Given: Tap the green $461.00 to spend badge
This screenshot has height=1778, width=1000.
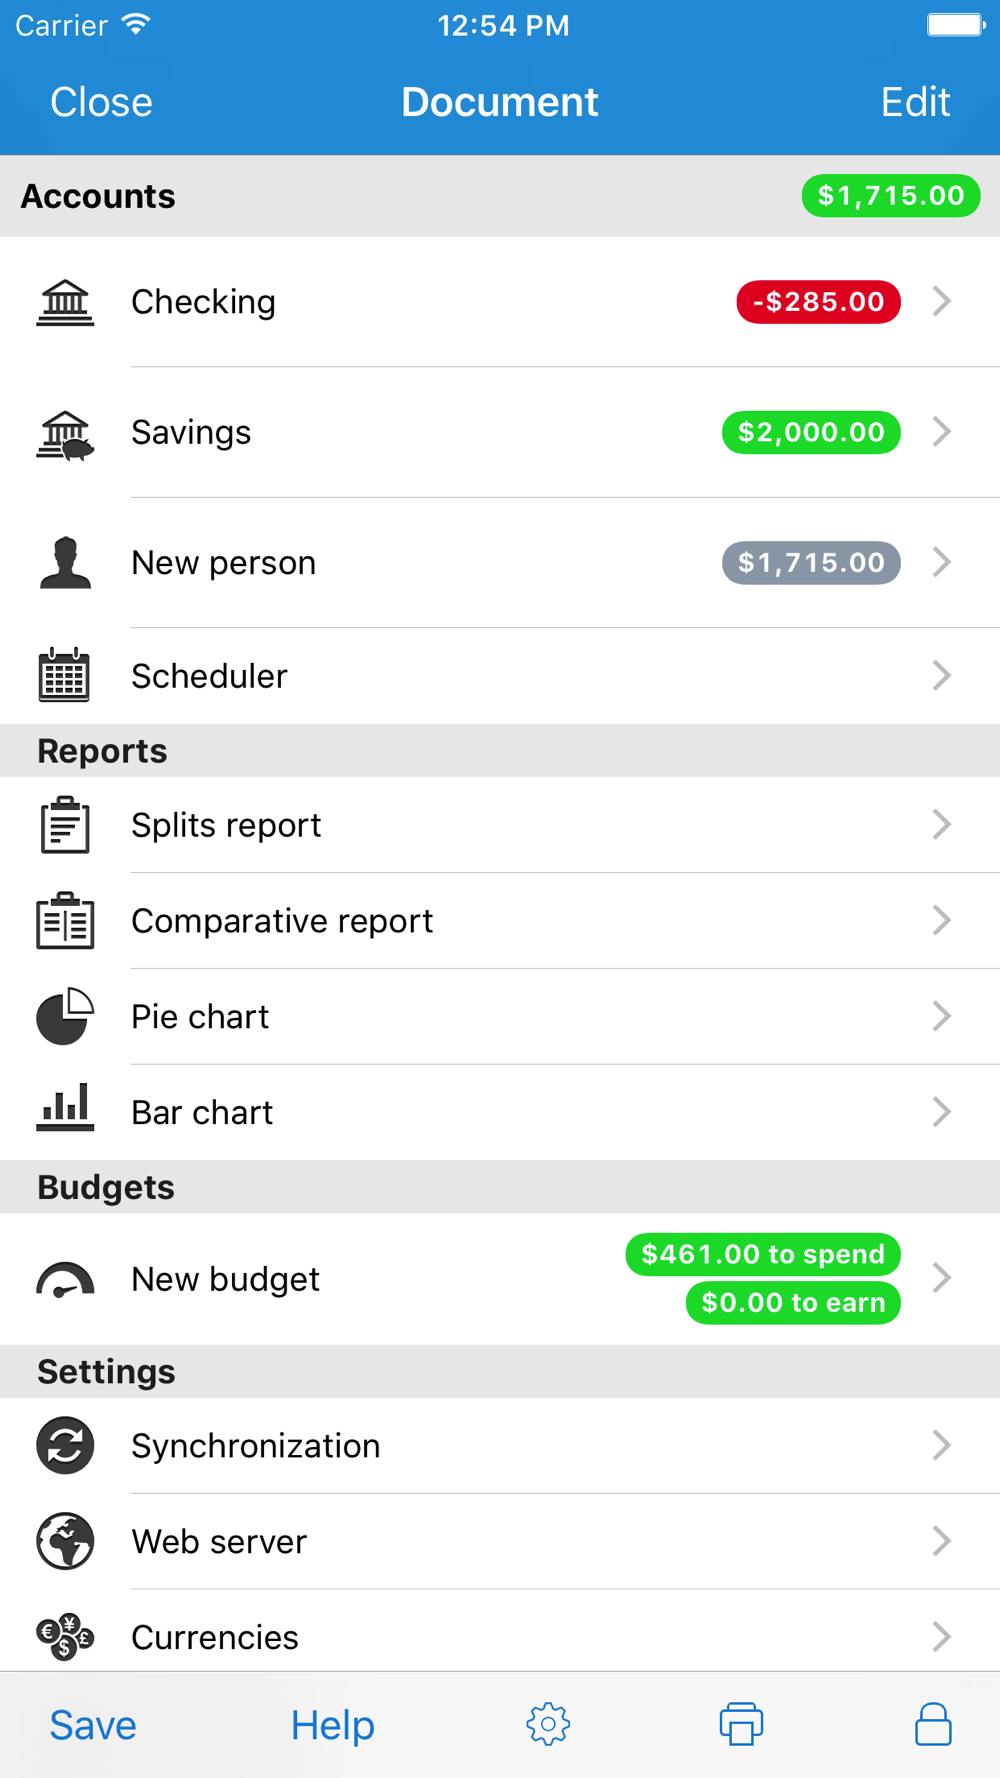Looking at the screenshot, I should click(763, 1254).
